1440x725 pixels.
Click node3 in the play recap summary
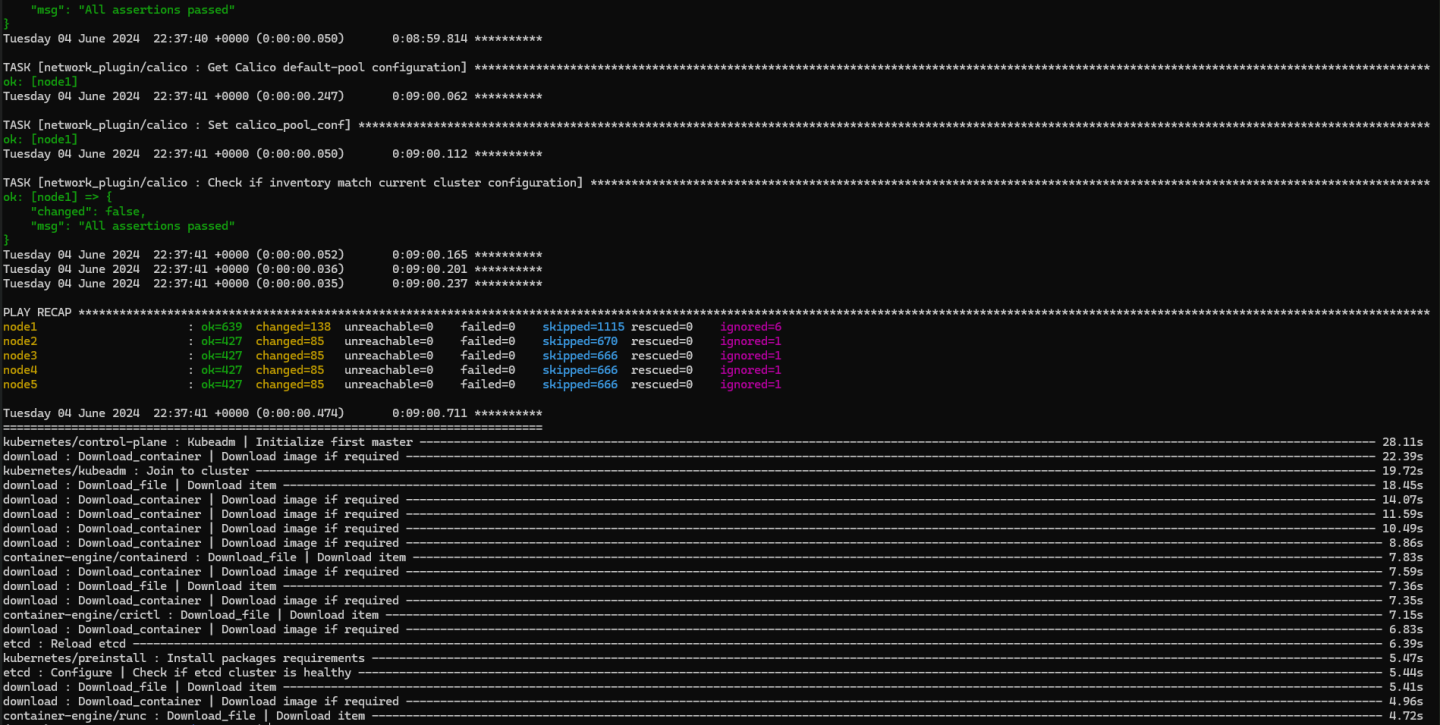[x=19, y=355]
